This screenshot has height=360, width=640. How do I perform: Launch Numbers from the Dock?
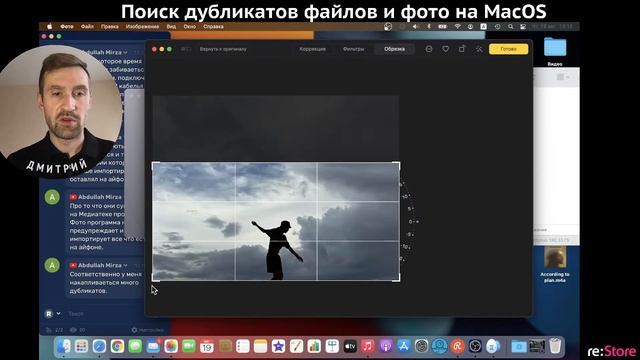point(314,347)
